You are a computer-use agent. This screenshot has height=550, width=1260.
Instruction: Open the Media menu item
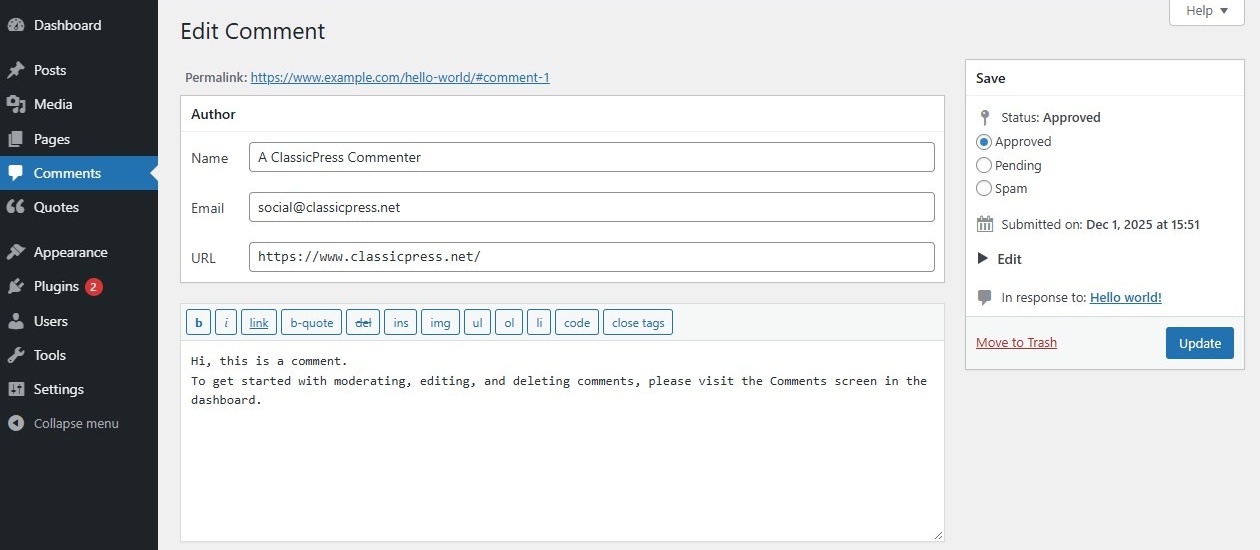(x=79, y=104)
